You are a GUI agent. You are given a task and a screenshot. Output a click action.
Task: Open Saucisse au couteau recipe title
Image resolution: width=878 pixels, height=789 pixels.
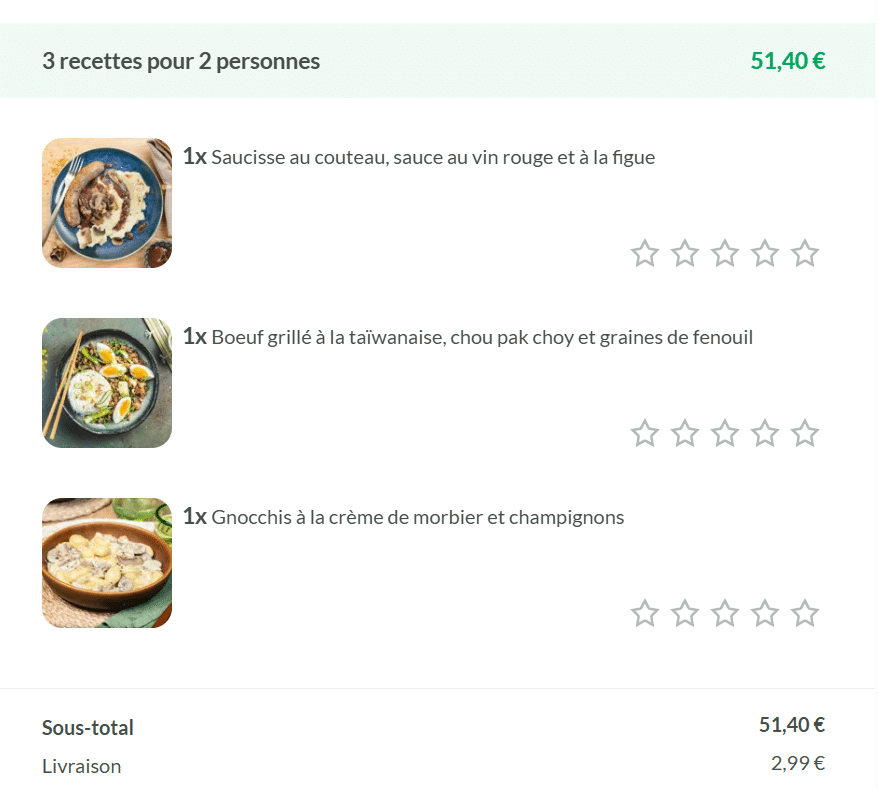click(x=433, y=157)
